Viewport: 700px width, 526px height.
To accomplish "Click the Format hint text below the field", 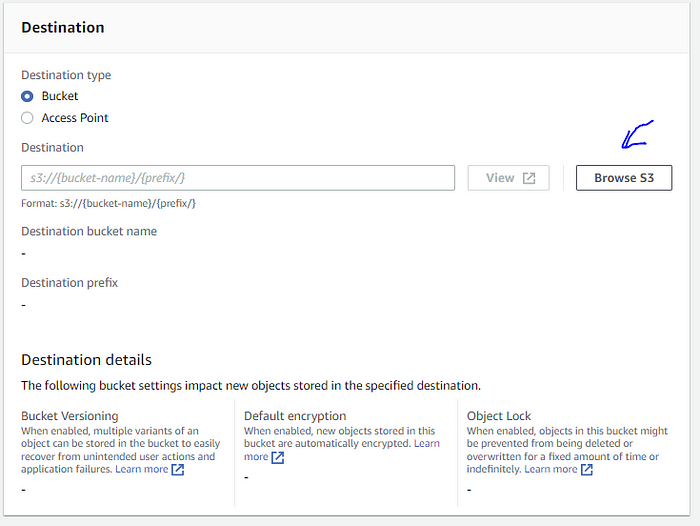I will pos(108,204).
